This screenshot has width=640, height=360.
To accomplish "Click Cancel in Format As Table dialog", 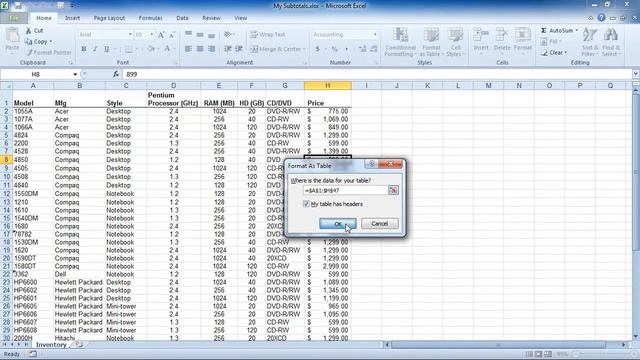I will [380, 224].
